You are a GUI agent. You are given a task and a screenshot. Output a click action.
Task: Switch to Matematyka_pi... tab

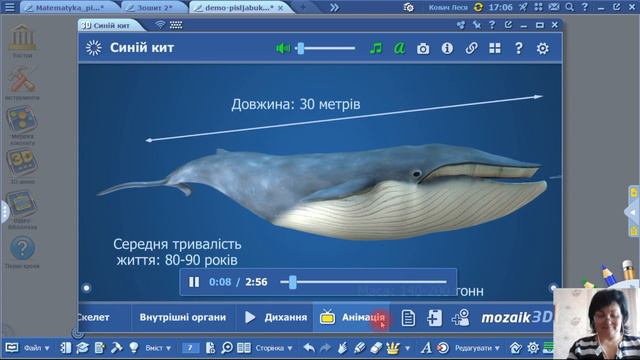coord(69,8)
